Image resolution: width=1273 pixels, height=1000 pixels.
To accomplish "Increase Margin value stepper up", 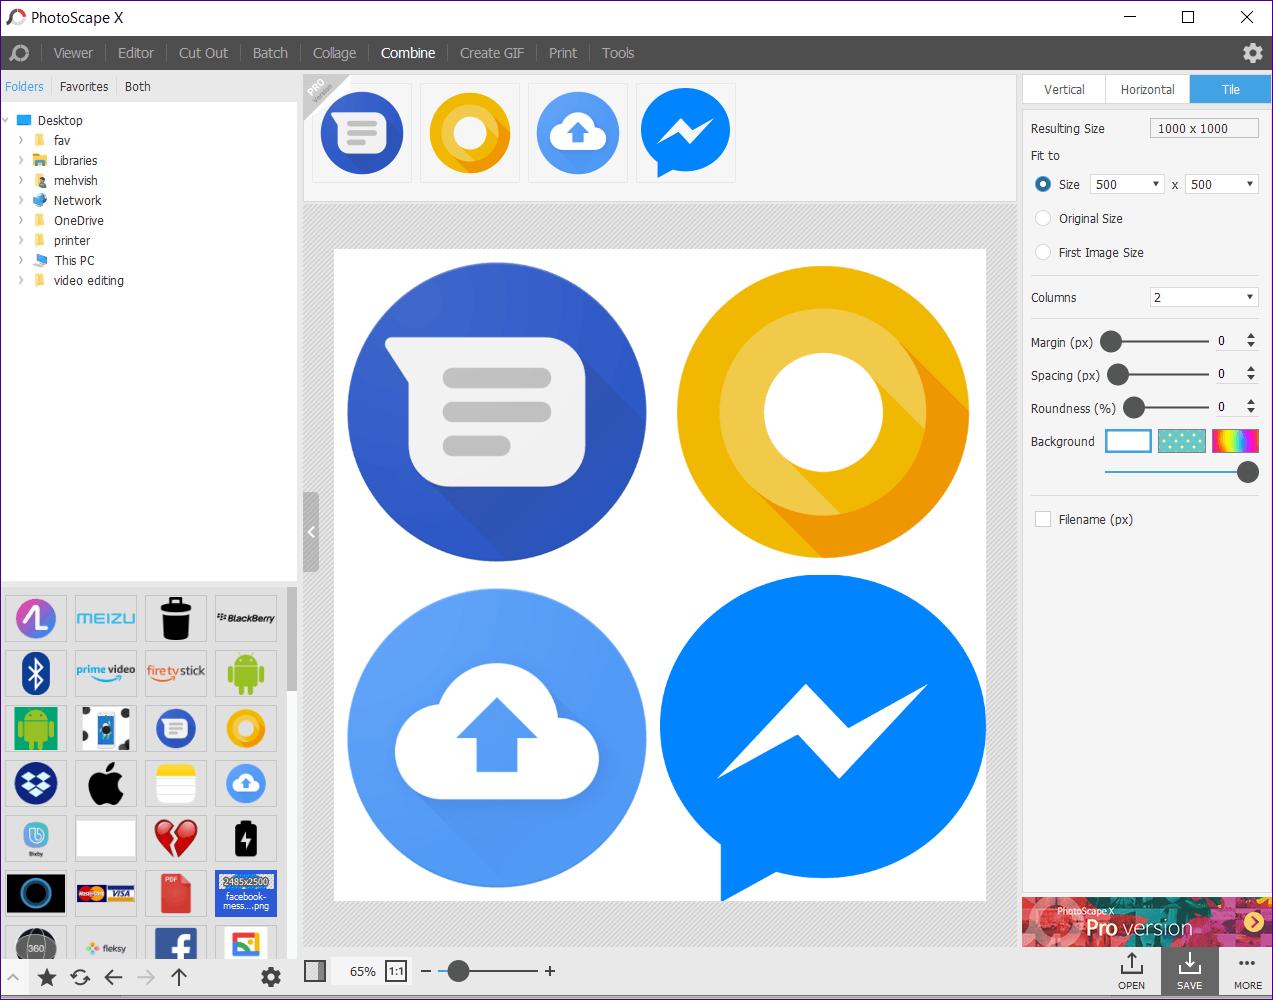I will point(1251,336).
